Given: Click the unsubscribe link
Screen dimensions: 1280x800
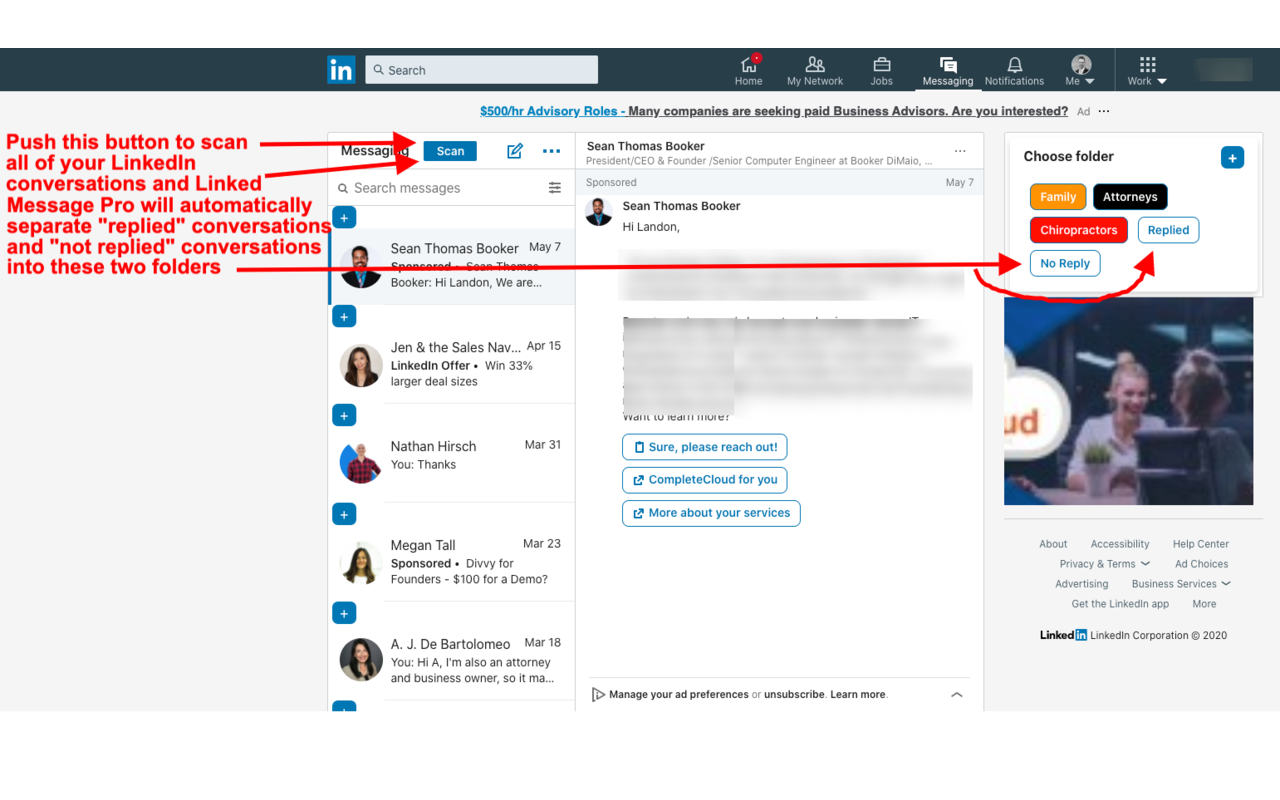Looking at the screenshot, I should (x=795, y=694).
